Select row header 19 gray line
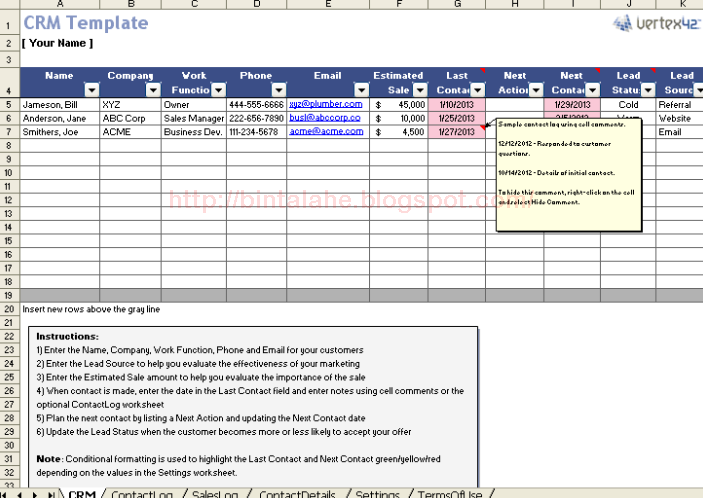The width and height of the screenshot is (703, 498). [x=9, y=295]
